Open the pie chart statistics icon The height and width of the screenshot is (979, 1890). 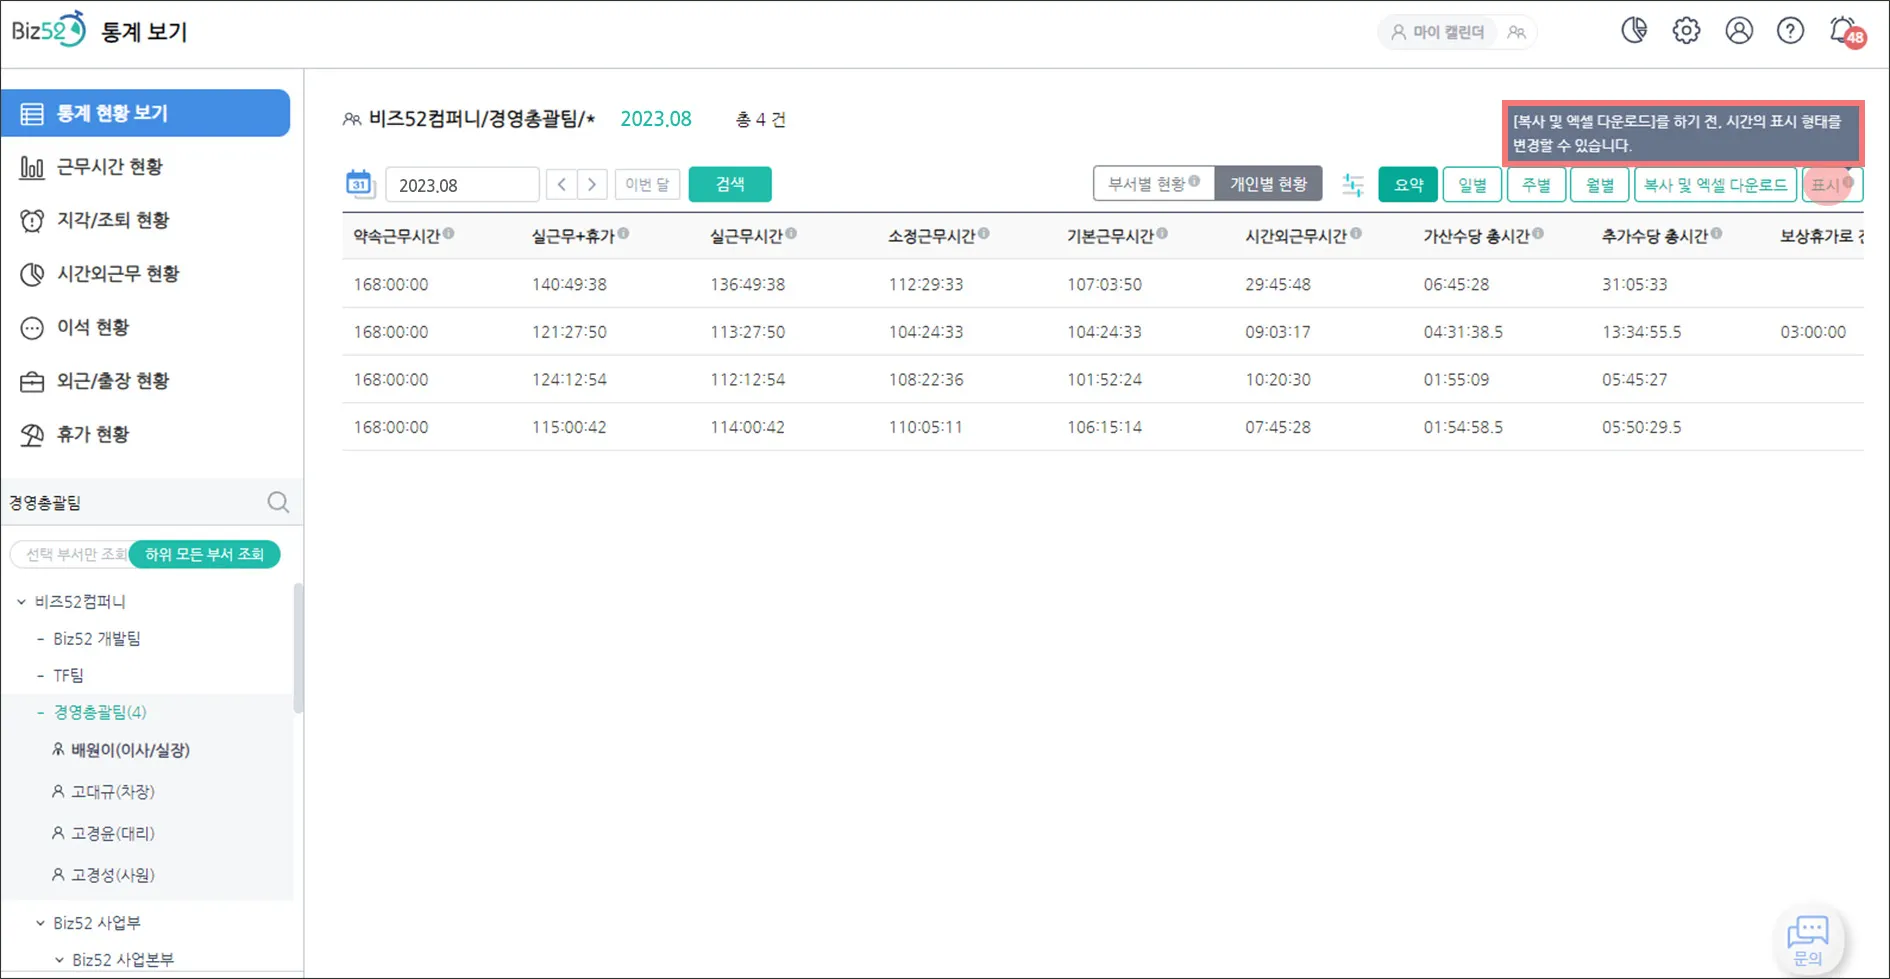click(1634, 31)
